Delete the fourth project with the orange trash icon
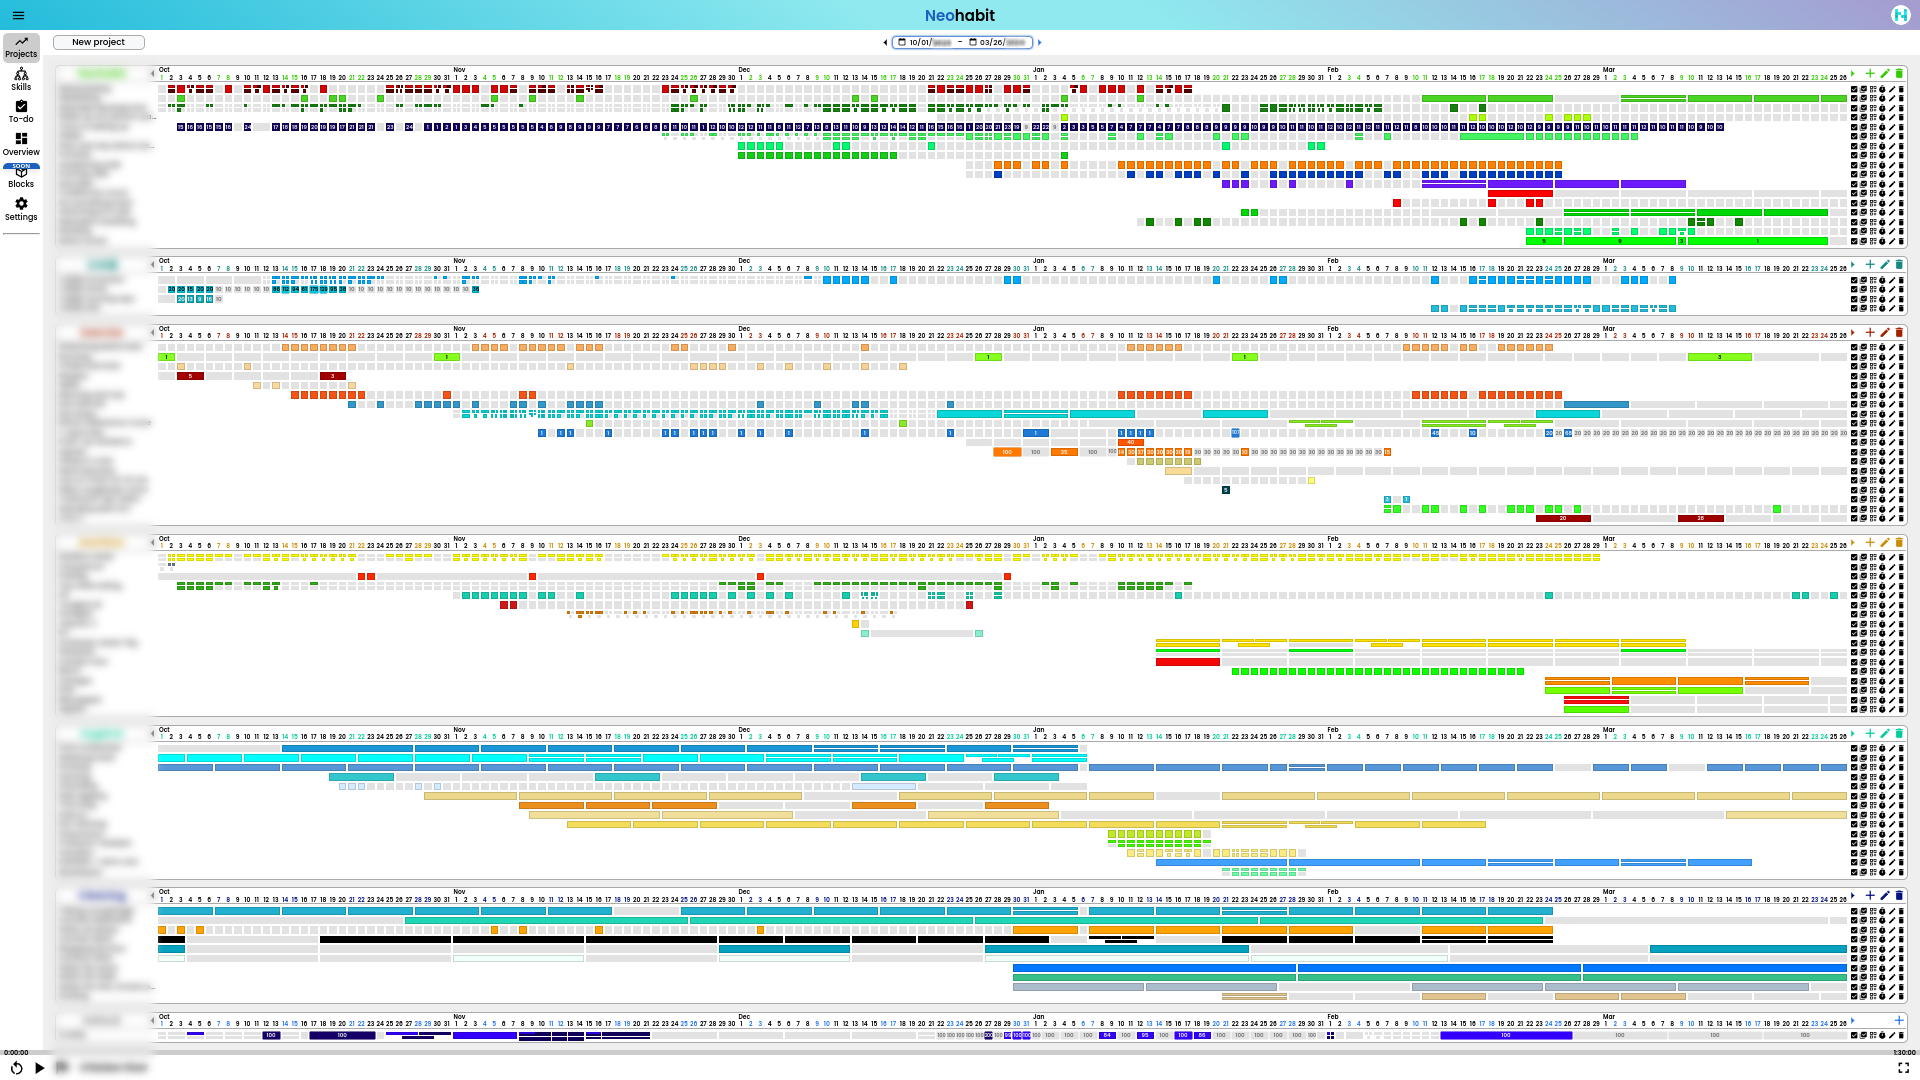 1899,542
